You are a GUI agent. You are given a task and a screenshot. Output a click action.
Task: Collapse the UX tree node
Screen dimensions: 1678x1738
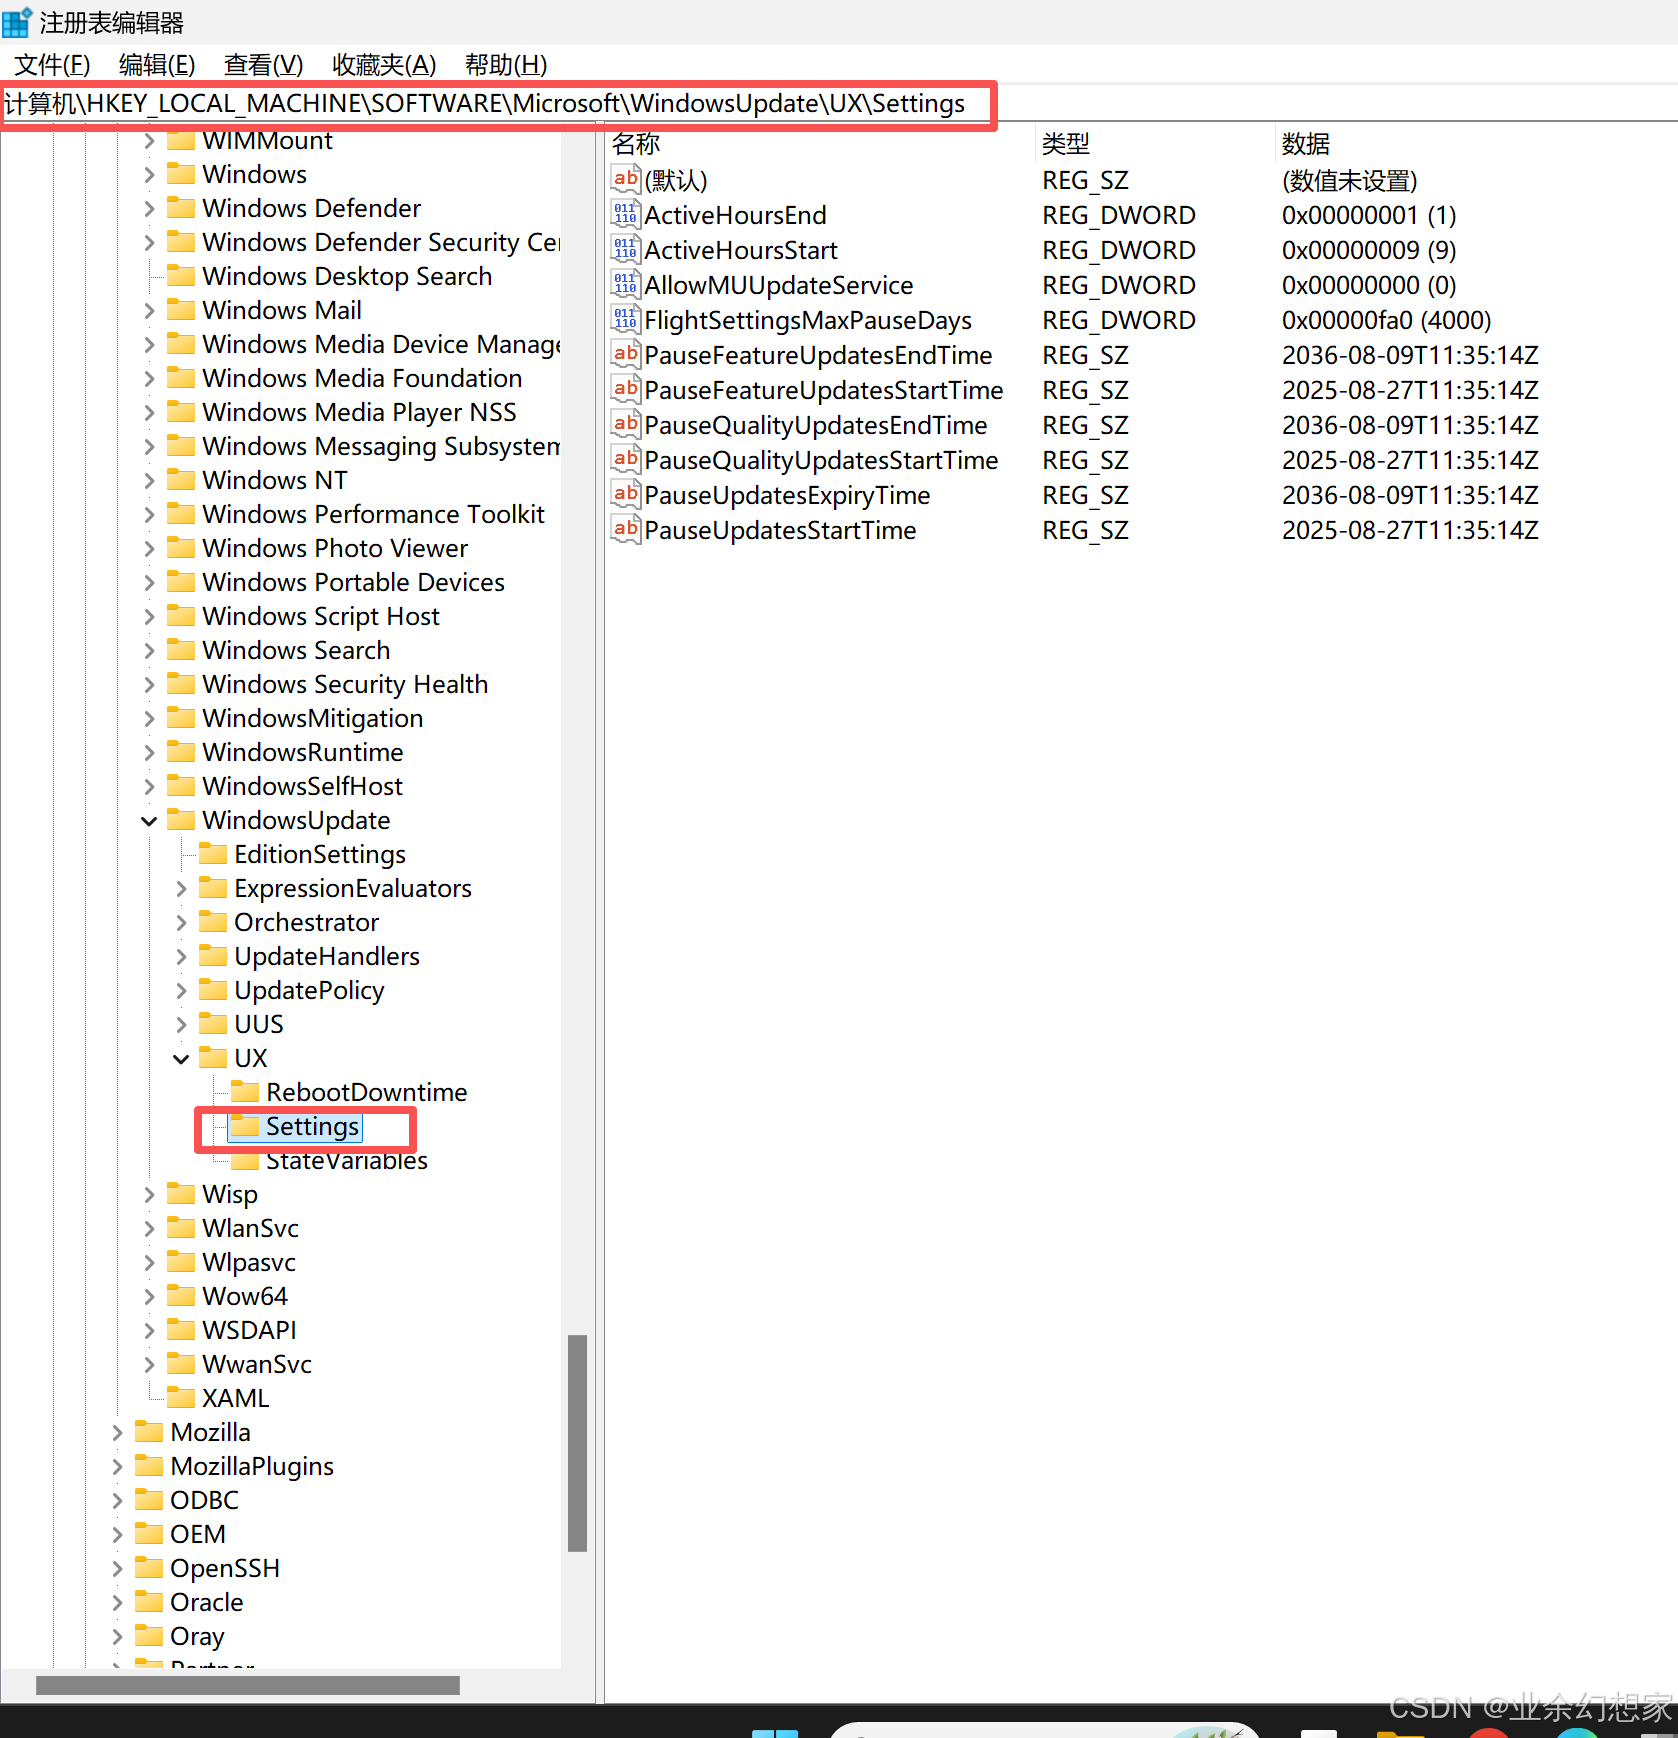pyautogui.click(x=181, y=1059)
